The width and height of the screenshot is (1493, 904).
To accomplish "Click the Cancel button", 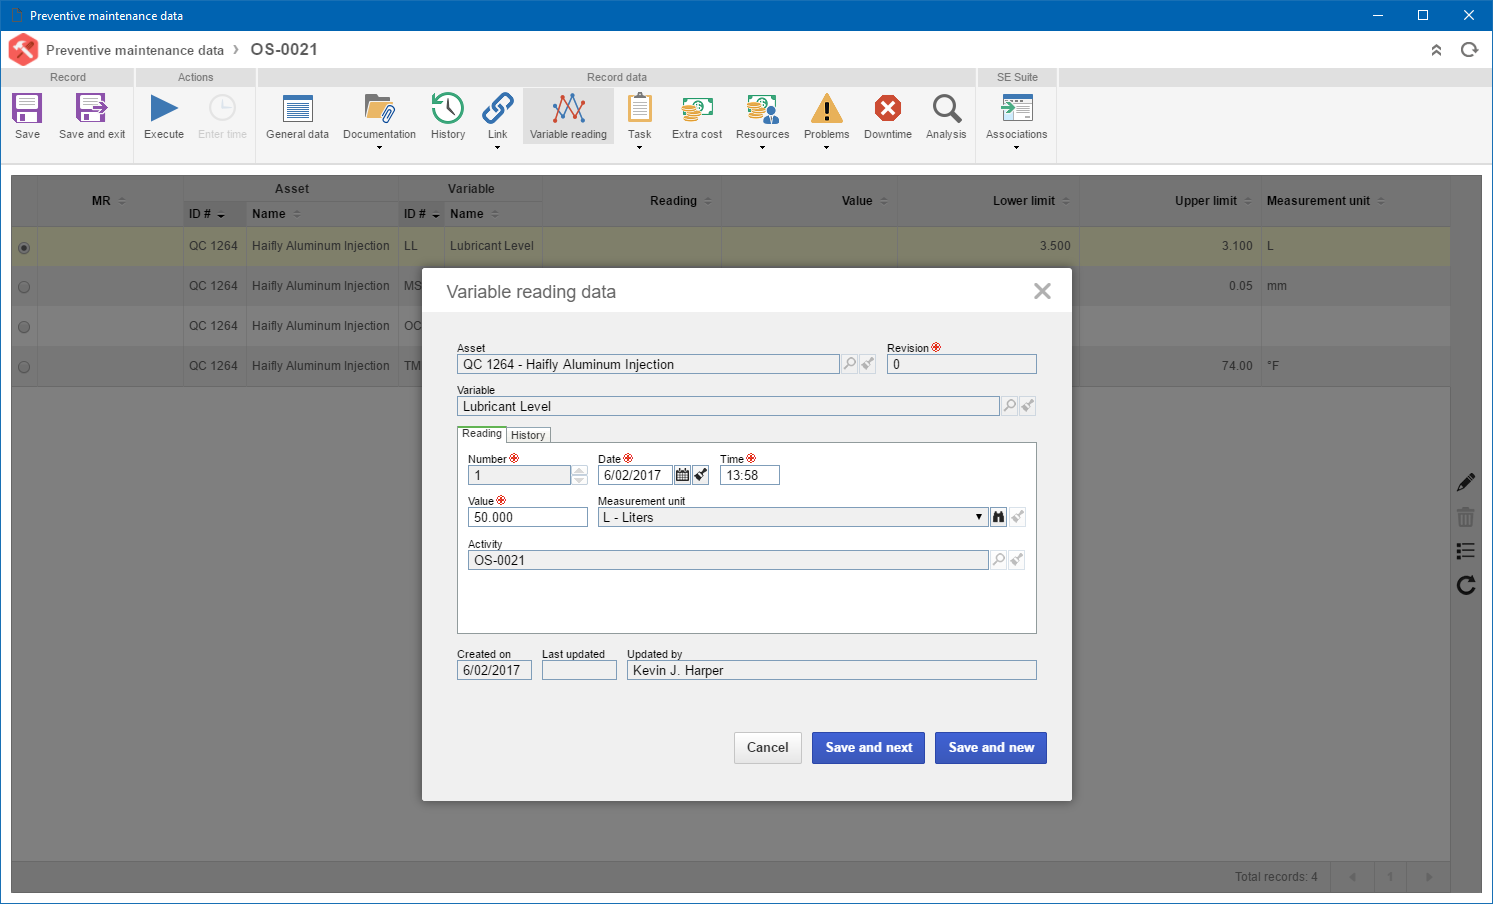I will 768,748.
